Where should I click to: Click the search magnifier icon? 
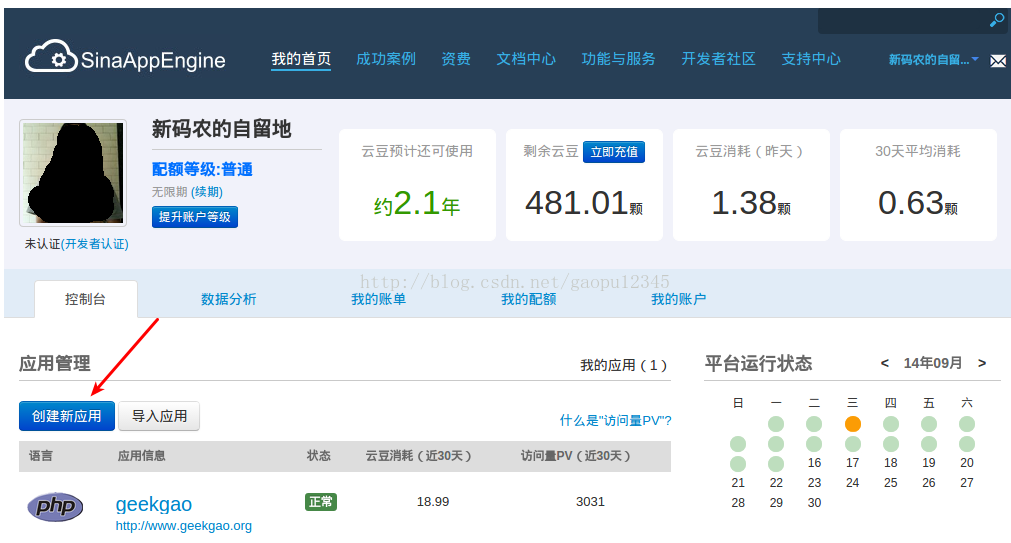coord(997,21)
